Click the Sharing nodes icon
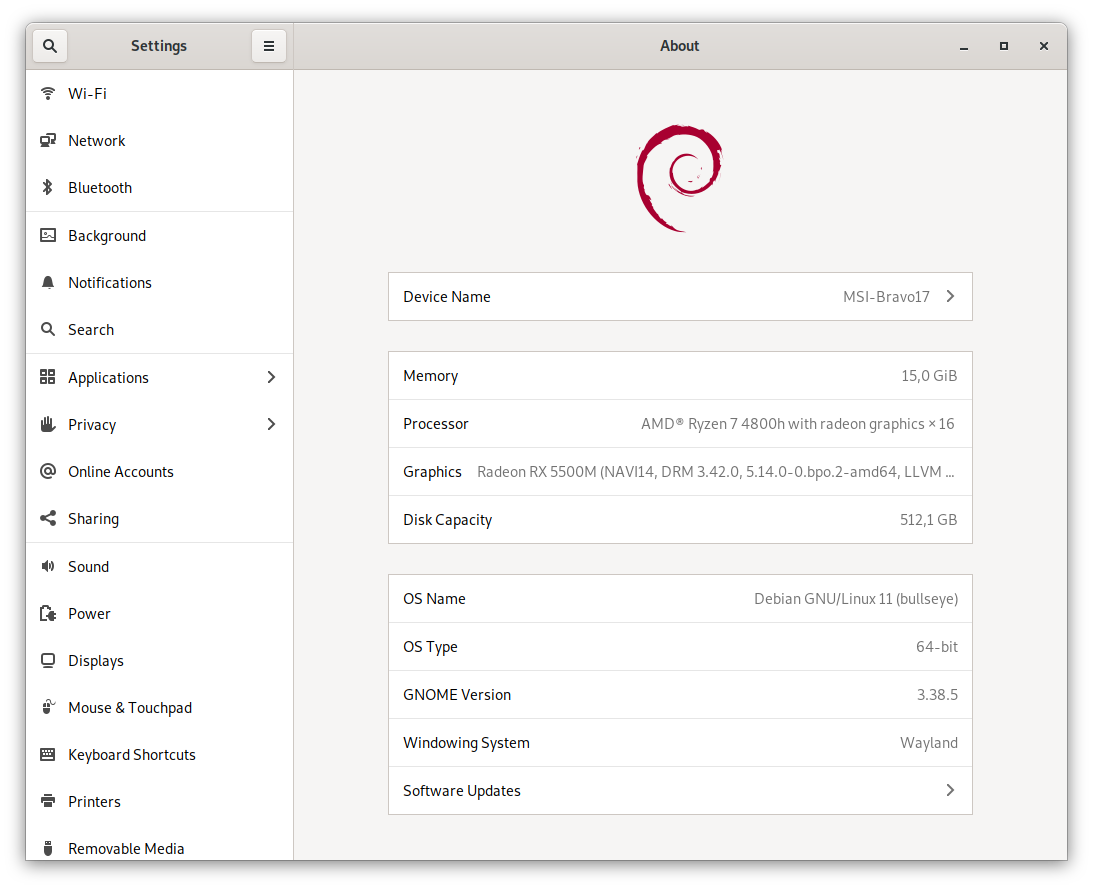Image resolution: width=1093 pixels, height=889 pixels. [x=47, y=518]
